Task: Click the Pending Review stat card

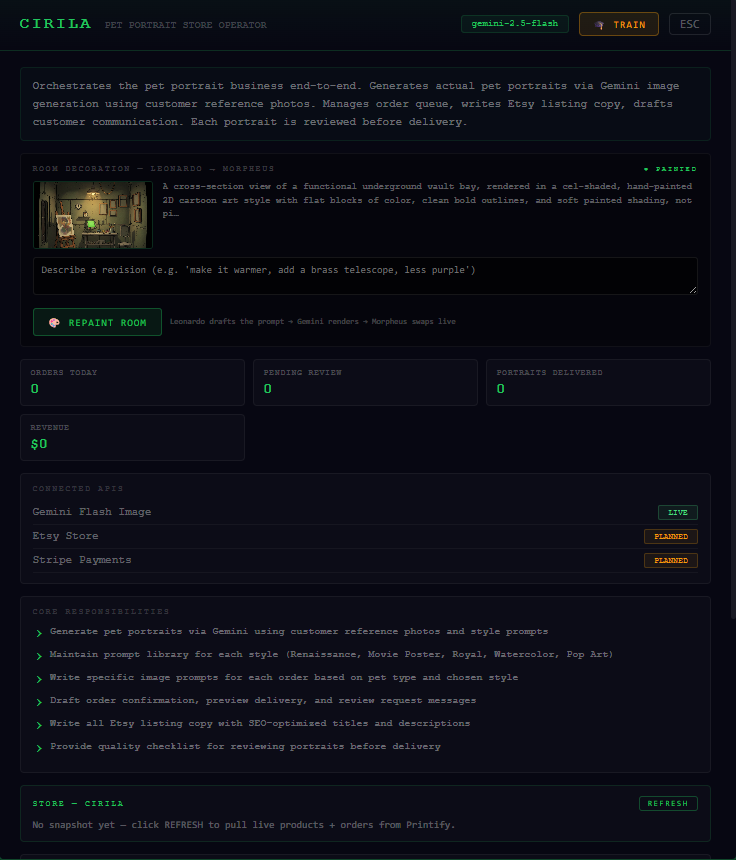Action: (365, 382)
